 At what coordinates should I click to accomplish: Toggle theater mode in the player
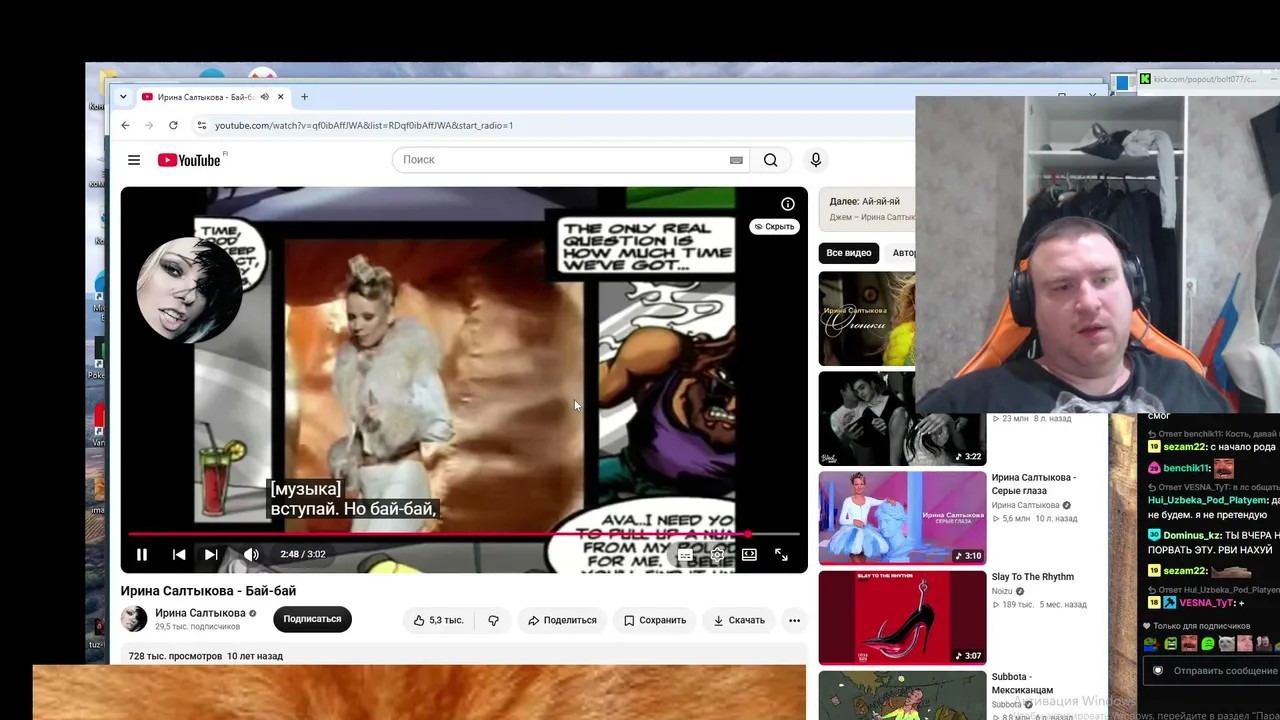749,554
